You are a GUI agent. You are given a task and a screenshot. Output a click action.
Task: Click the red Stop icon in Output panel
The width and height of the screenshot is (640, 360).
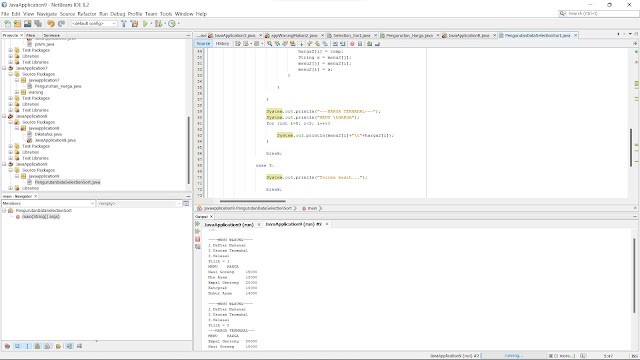(x=198, y=239)
